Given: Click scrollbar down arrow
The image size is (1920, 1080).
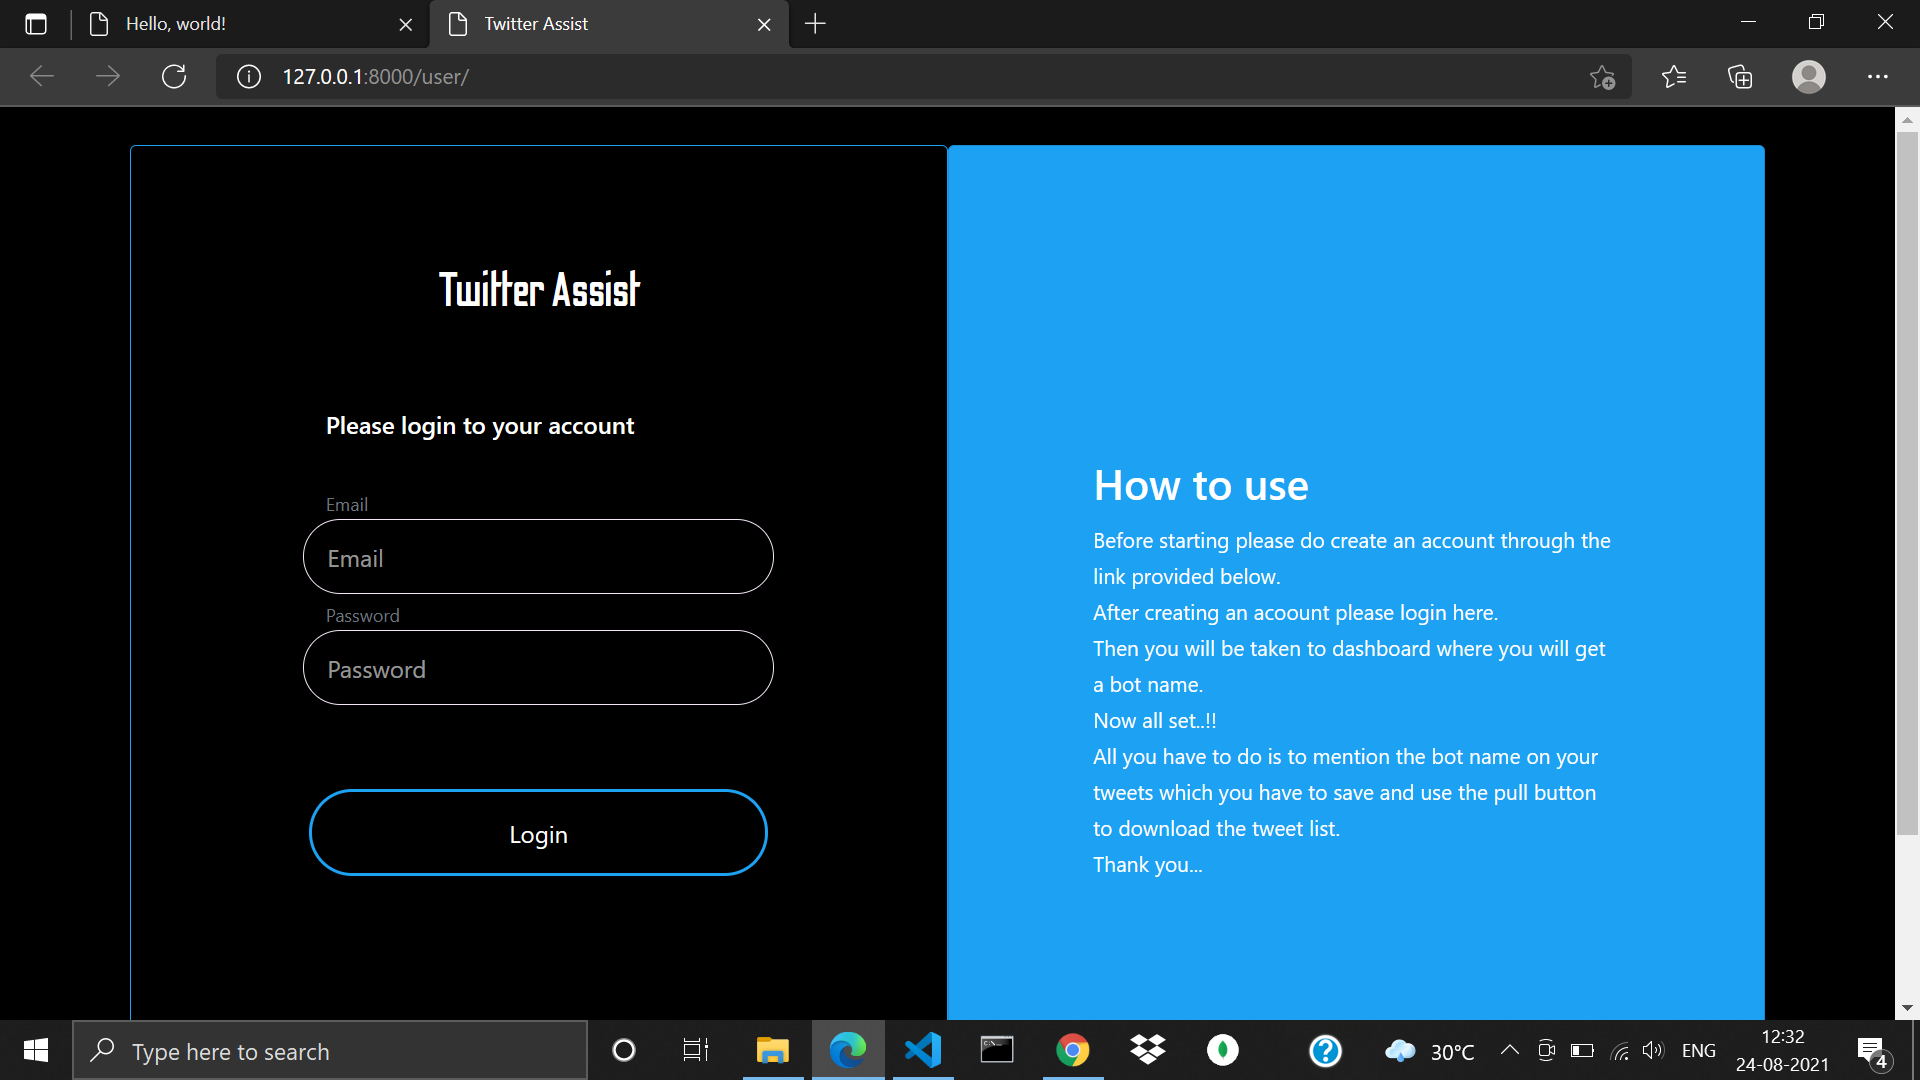Looking at the screenshot, I should click(1907, 1008).
